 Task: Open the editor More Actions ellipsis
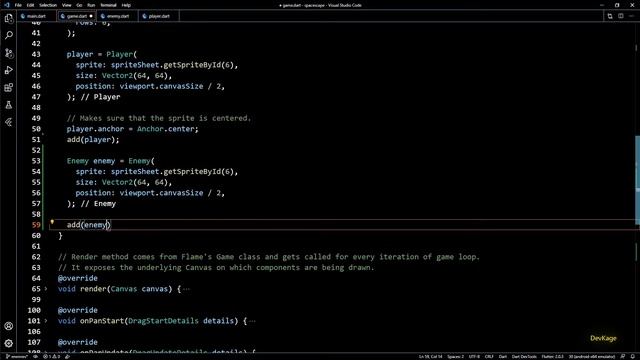point(631,16)
